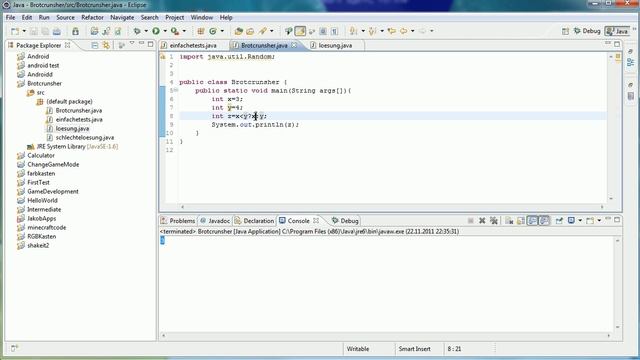Click Open Perspective icon left of Debug
Image resolution: width=640 pixels, height=360 pixels.
[565, 31]
